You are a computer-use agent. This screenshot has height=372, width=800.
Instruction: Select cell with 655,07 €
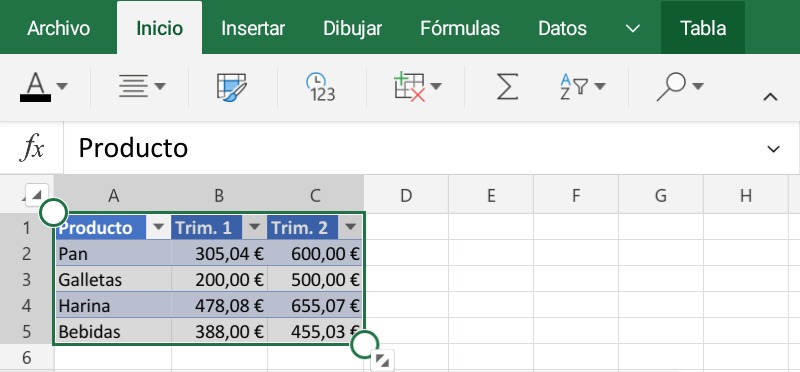tap(315, 305)
